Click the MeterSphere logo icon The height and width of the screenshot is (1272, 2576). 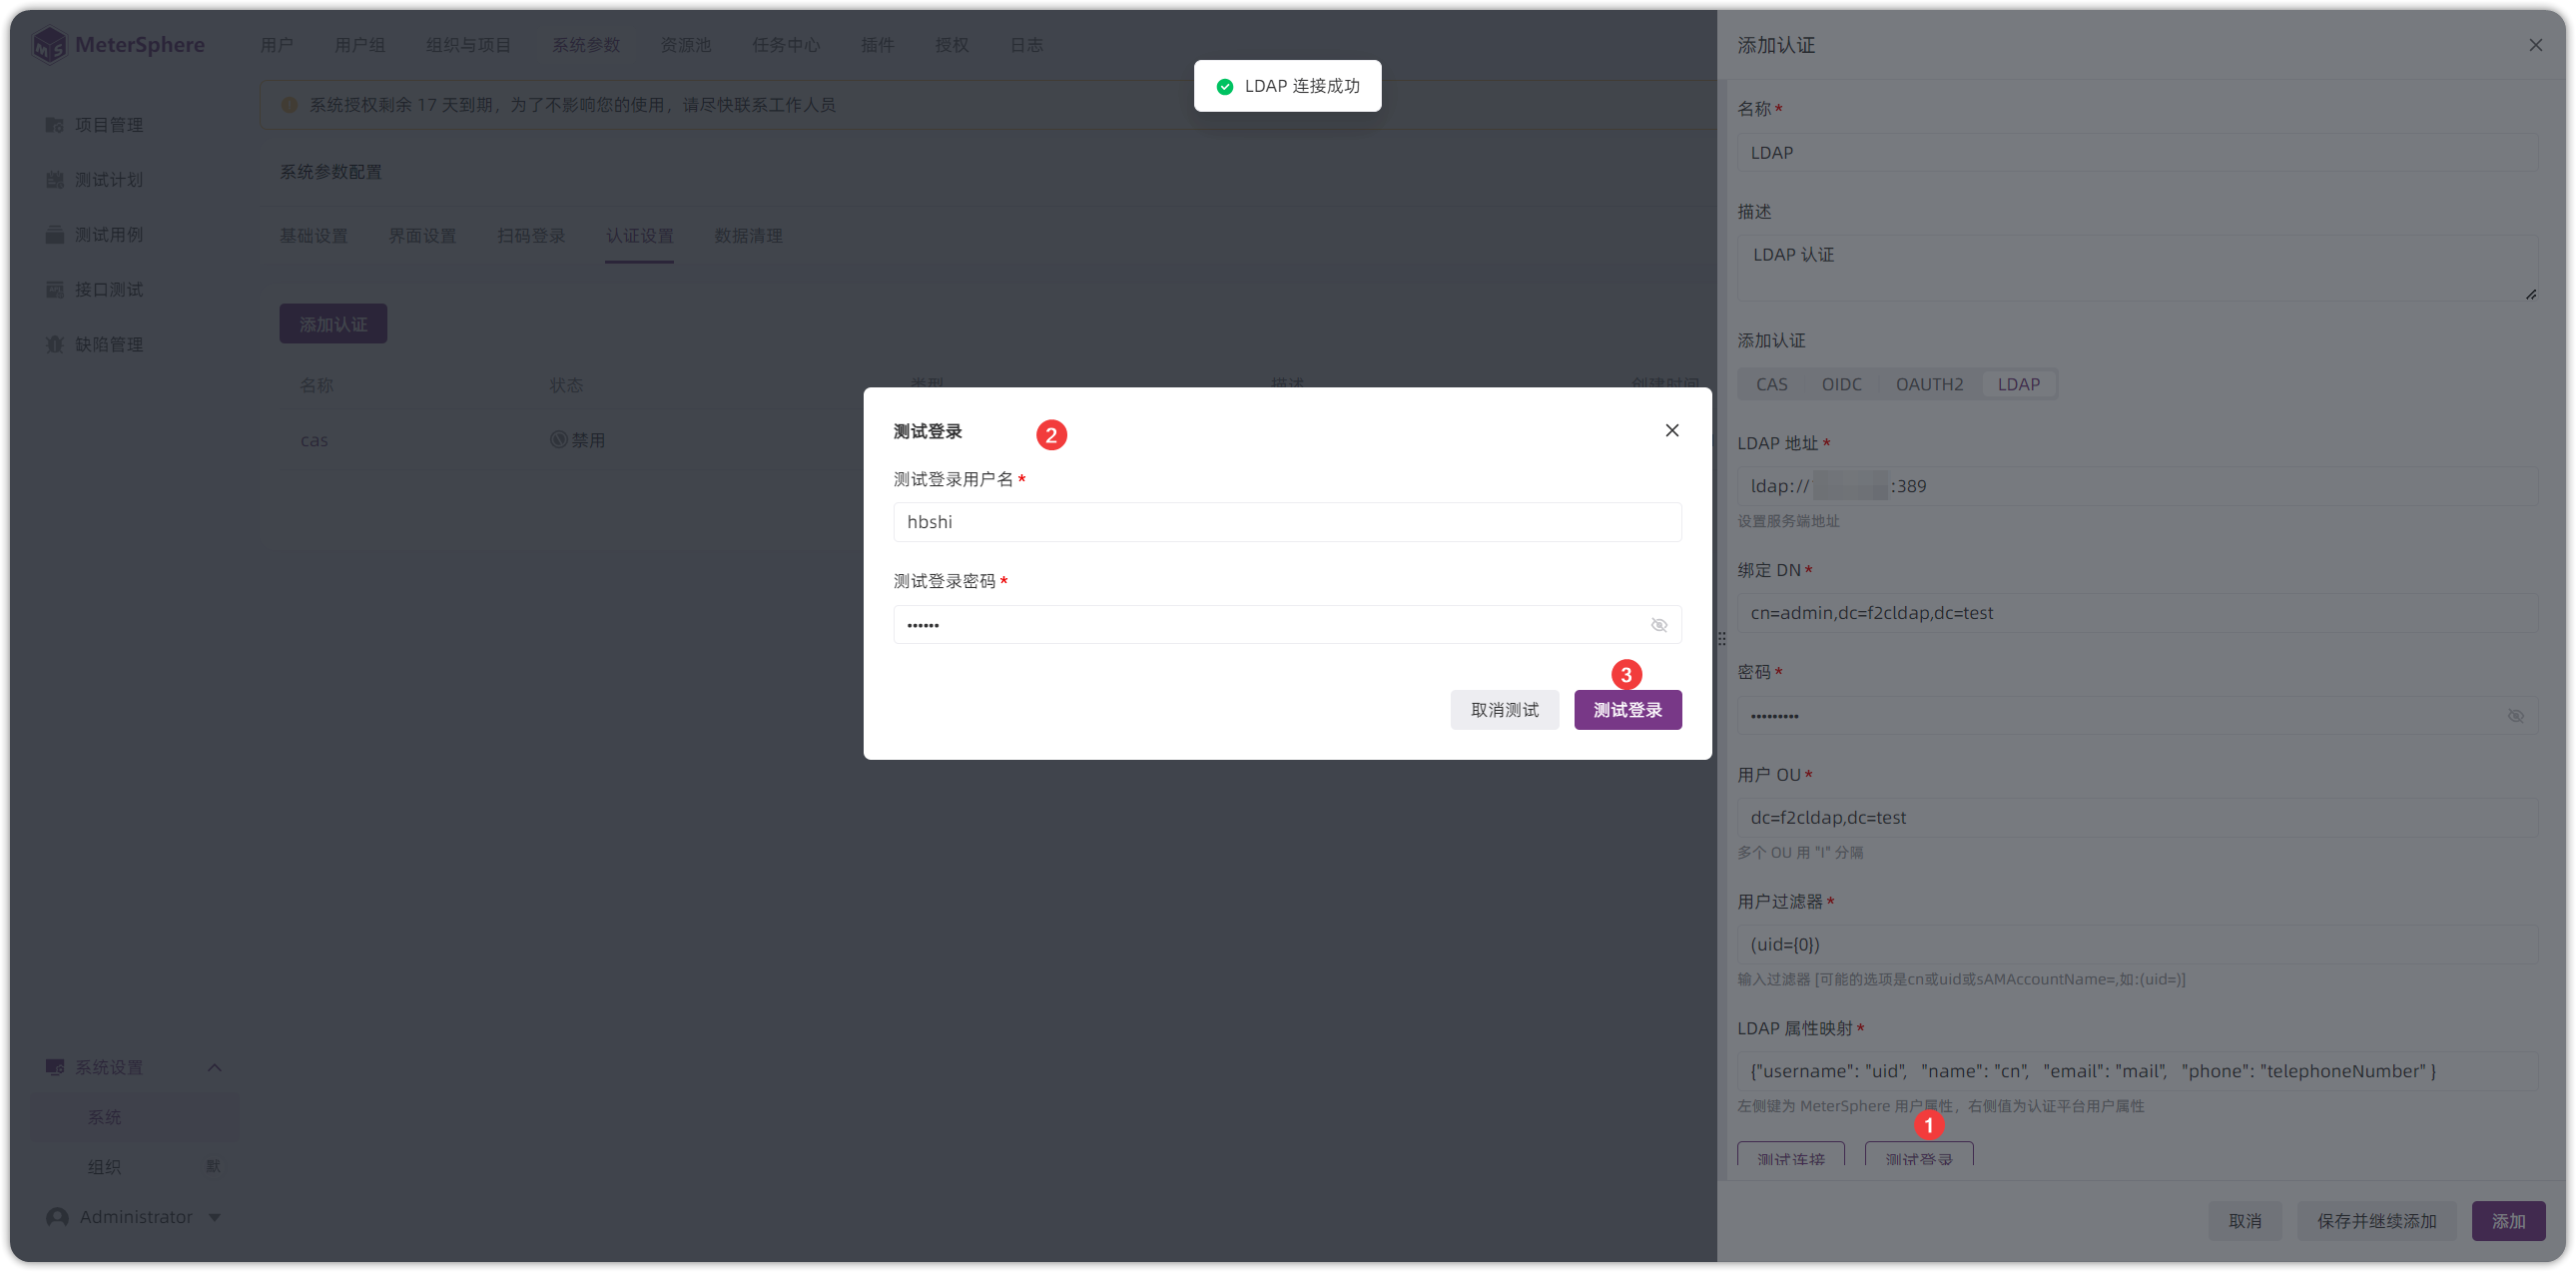point(49,45)
